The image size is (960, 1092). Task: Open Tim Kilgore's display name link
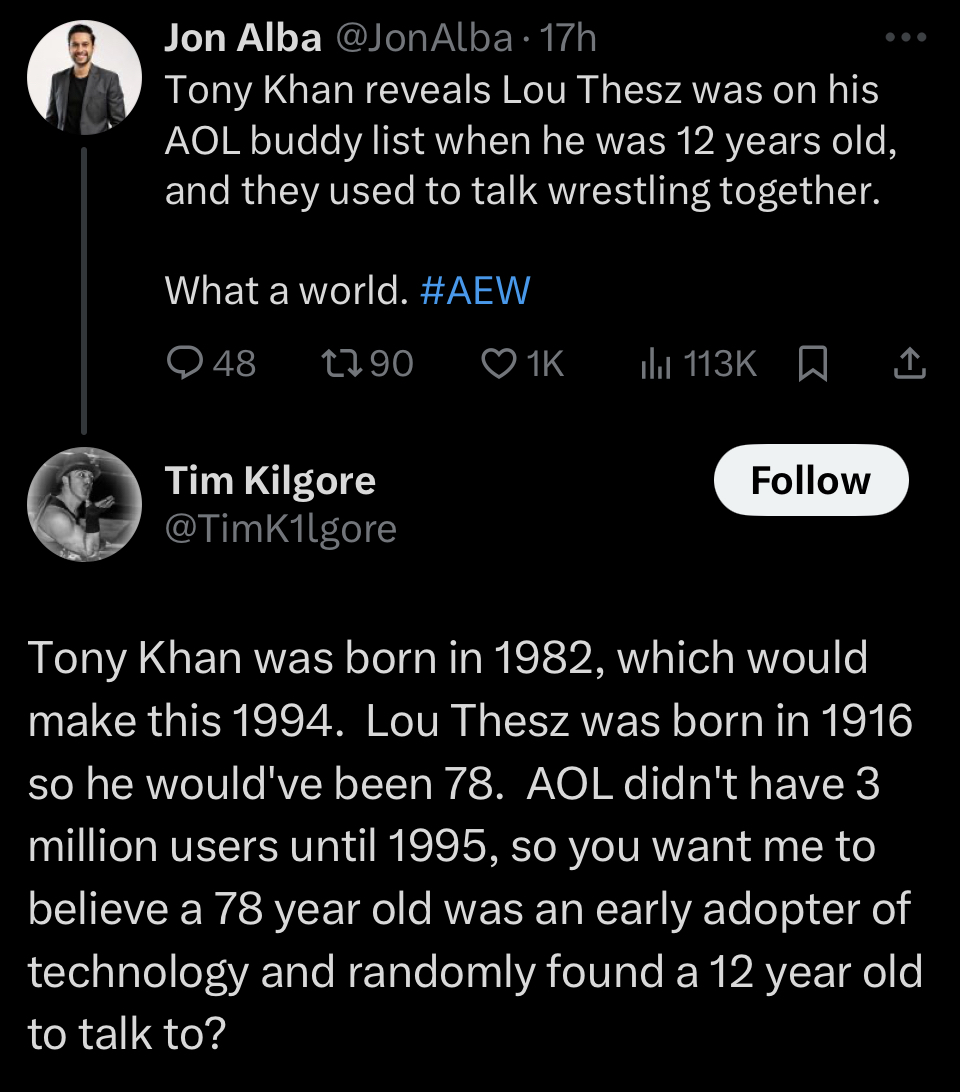pyautogui.click(x=270, y=481)
